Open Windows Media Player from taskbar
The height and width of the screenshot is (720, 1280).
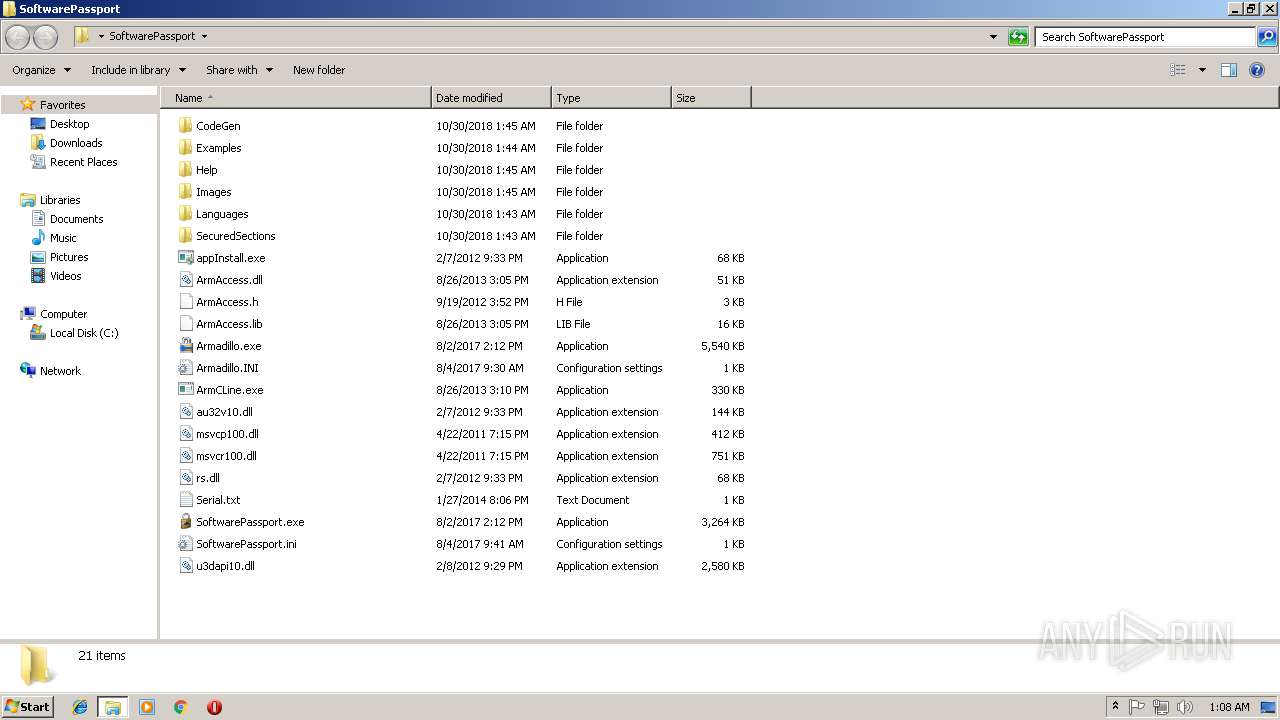pos(147,707)
